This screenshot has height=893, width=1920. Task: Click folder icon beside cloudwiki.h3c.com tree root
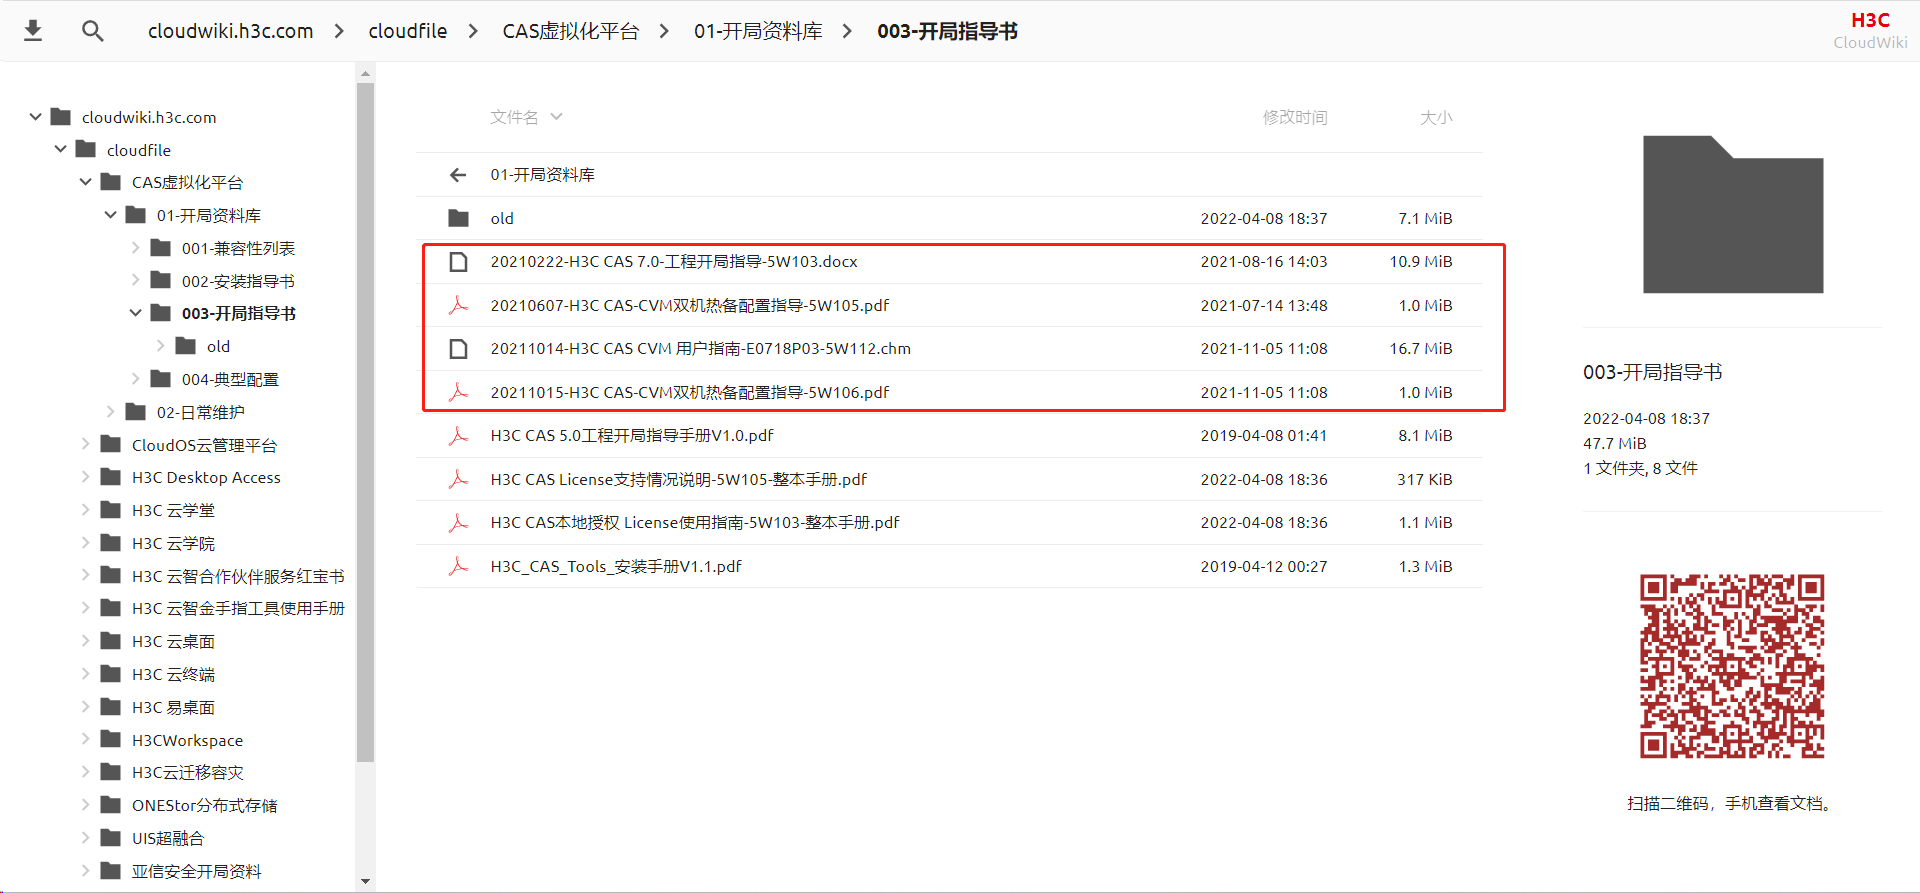pos(61,117)
